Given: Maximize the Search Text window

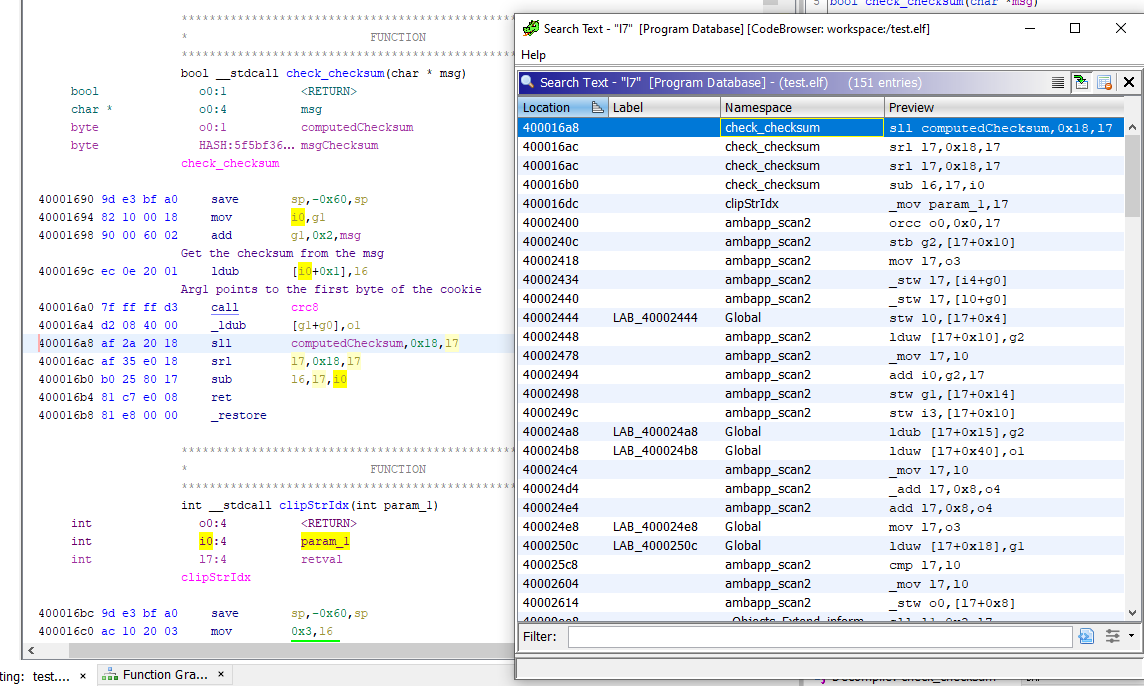Looking at the screenshot, I should coord(1075,28).
